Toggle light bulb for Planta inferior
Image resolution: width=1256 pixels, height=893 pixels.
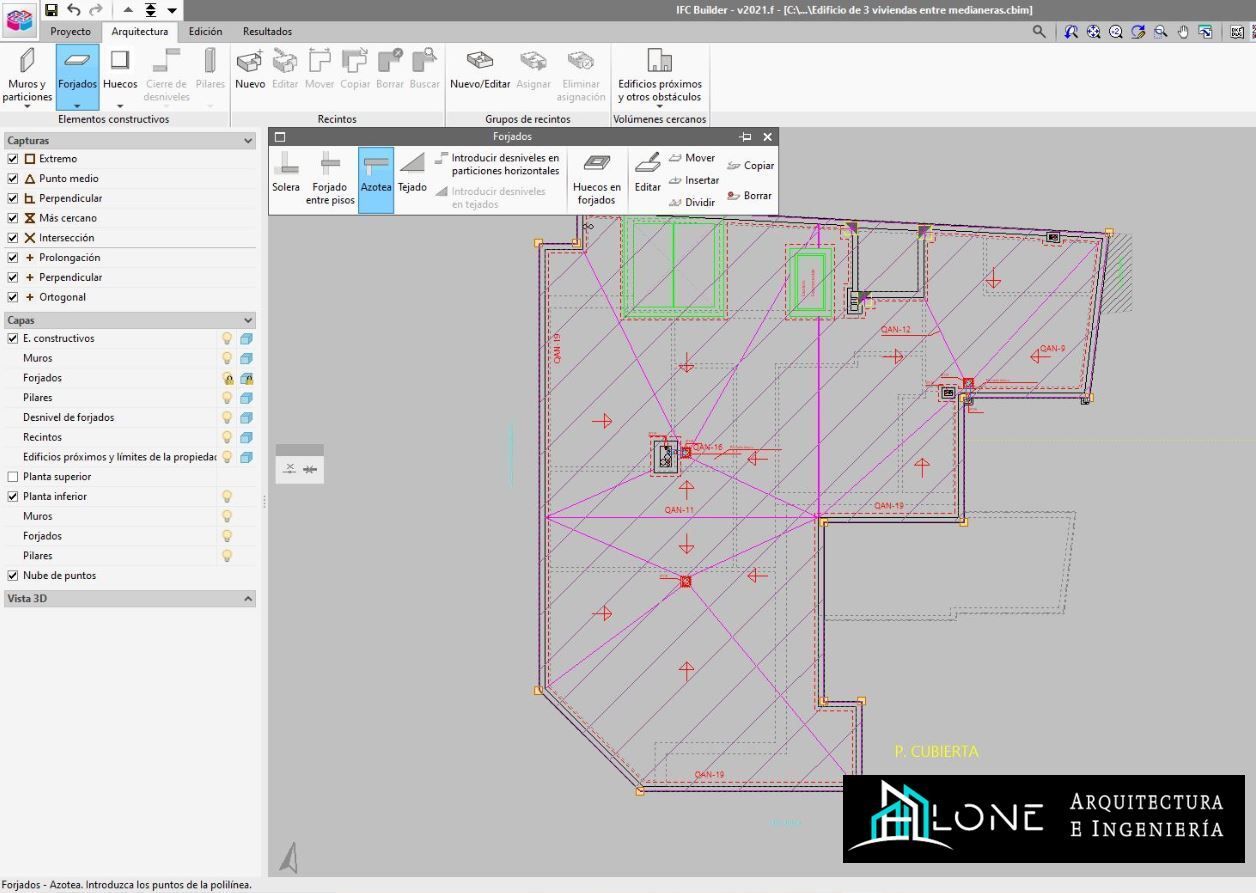[x=227, y=497]
